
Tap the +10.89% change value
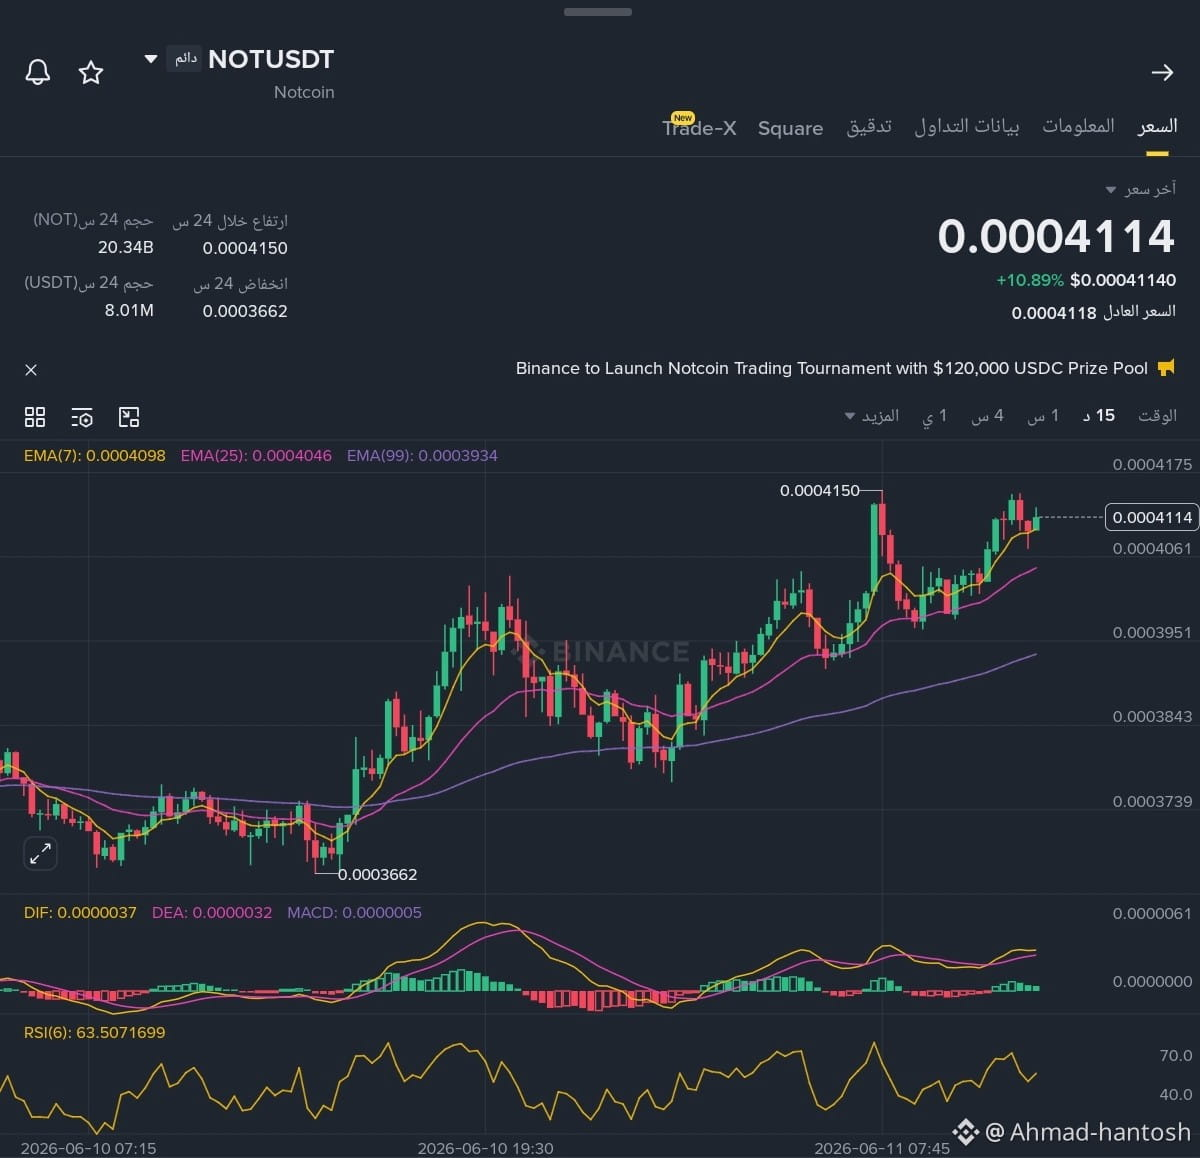(1030, 280)
